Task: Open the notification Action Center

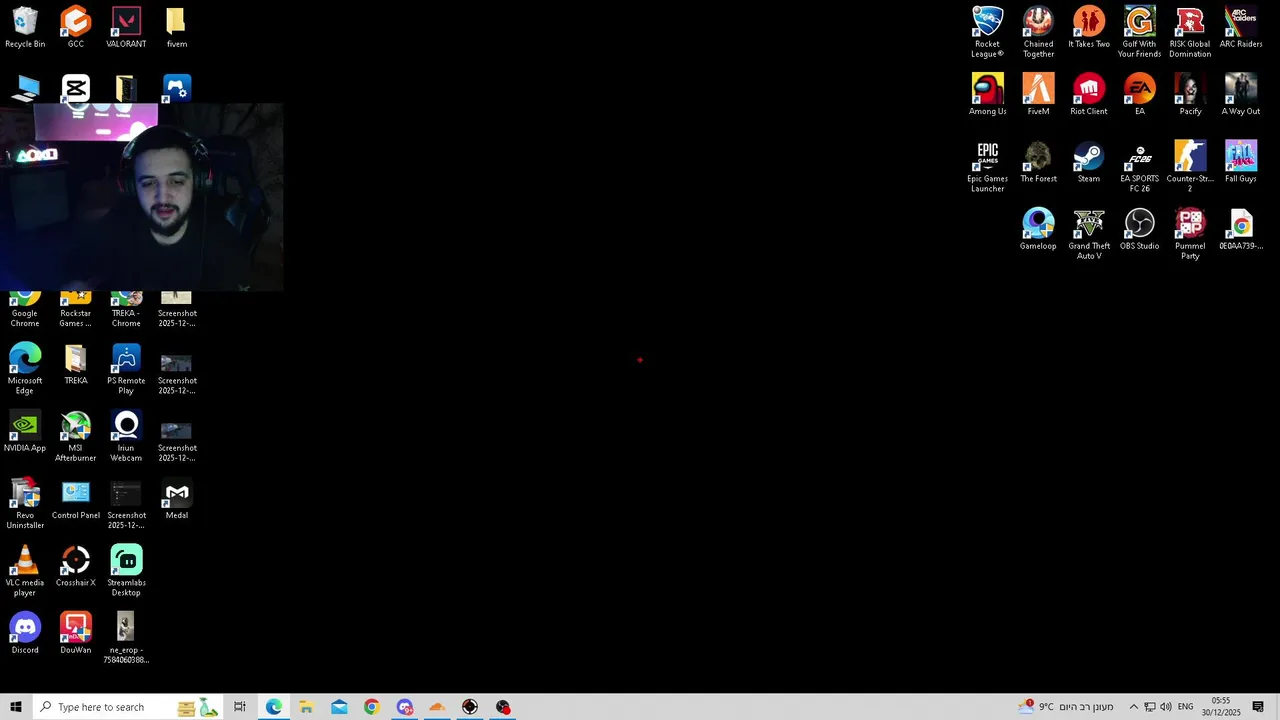Action: point(1258,707)
